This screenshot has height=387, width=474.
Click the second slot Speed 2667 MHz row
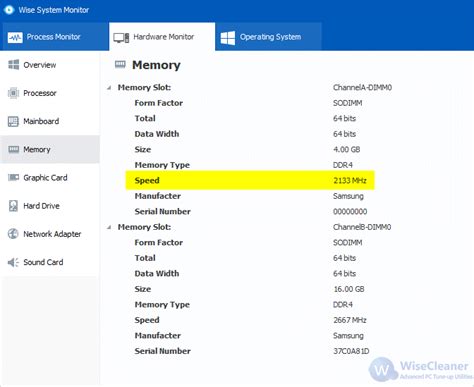pyautogui.click(x=250, y=320)
